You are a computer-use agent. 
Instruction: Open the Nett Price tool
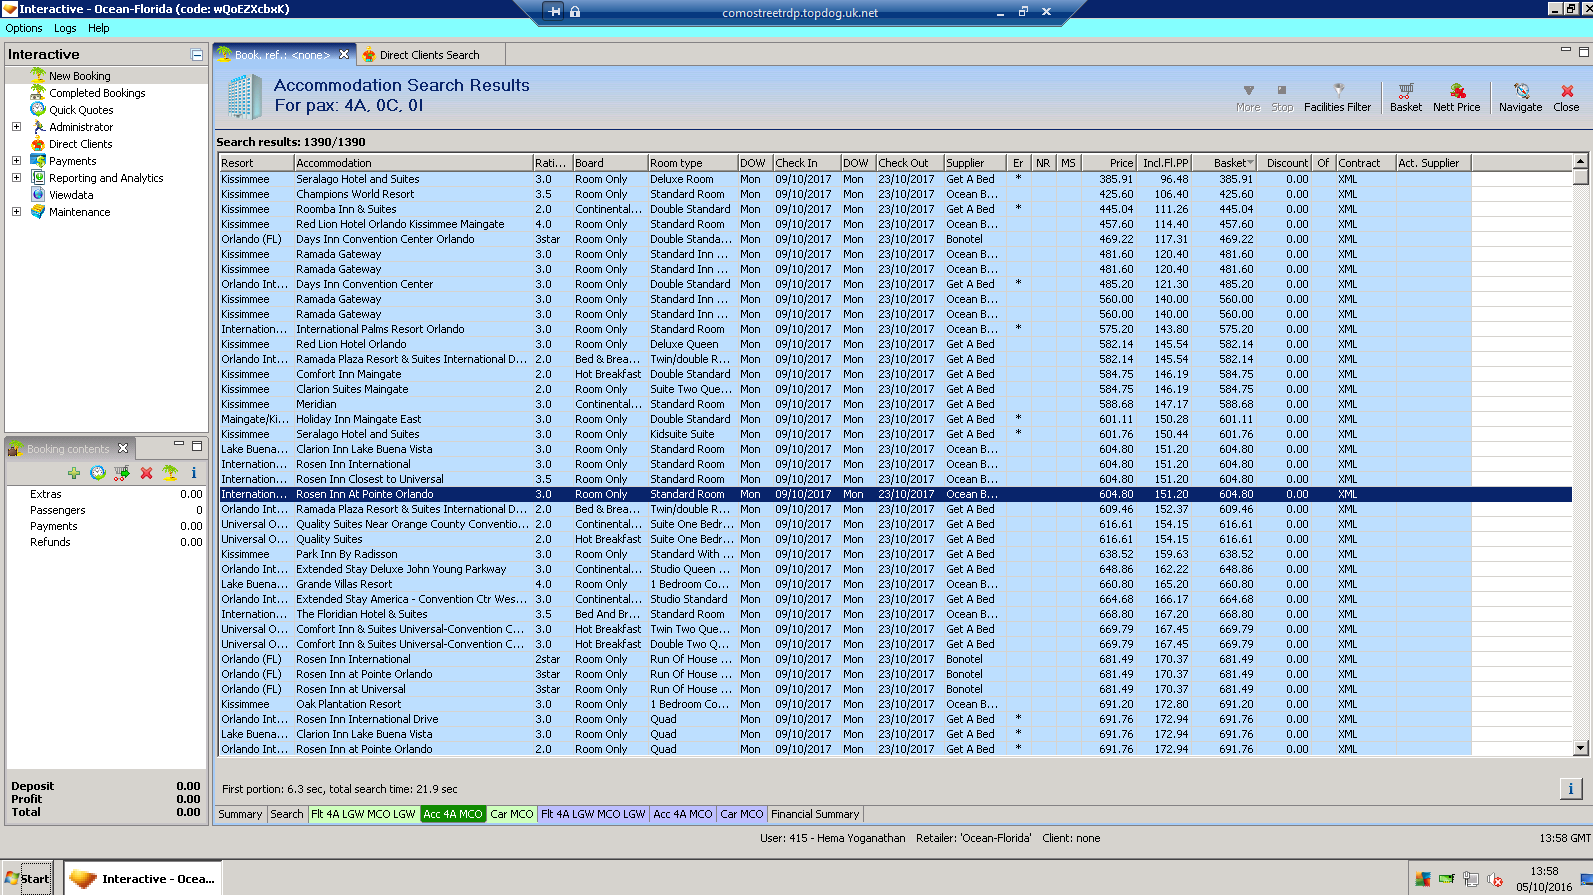point(1456,97)
